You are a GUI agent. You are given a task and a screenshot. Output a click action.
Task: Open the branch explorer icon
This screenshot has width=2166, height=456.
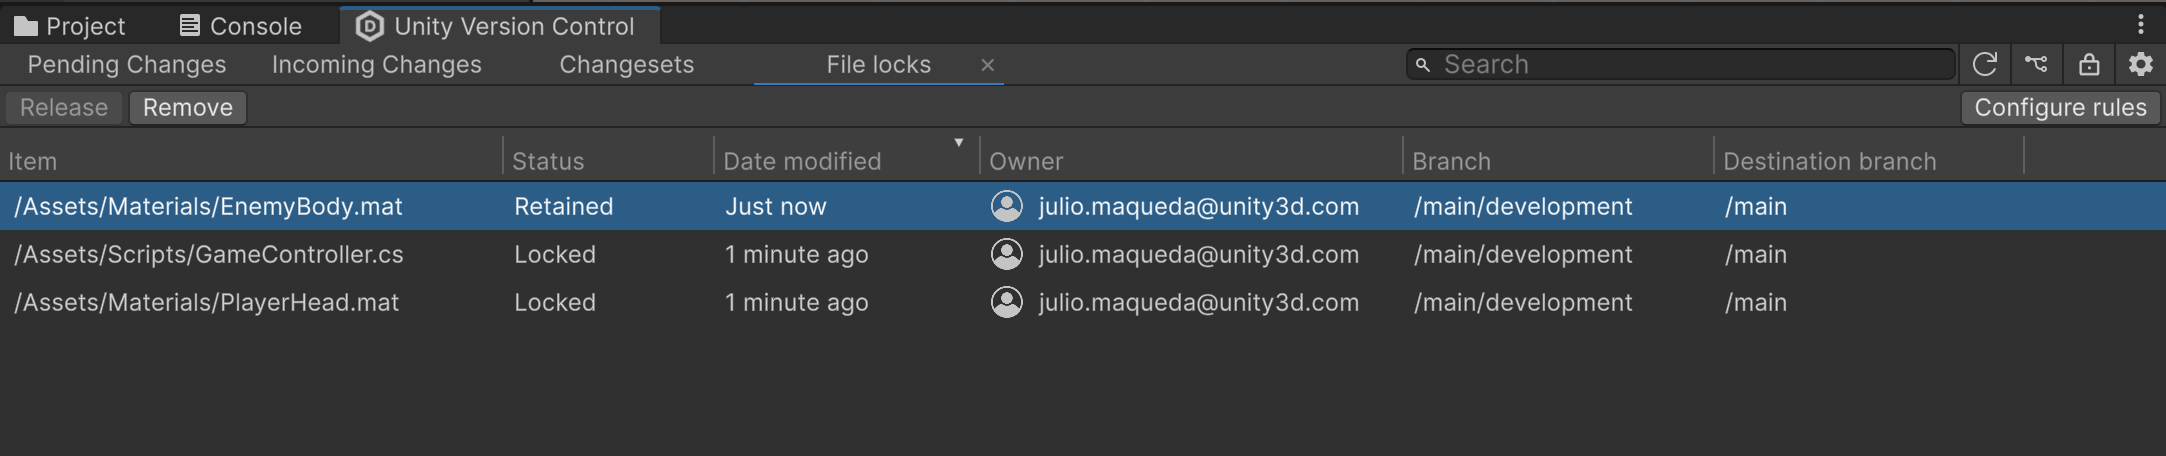point(2036,65)
